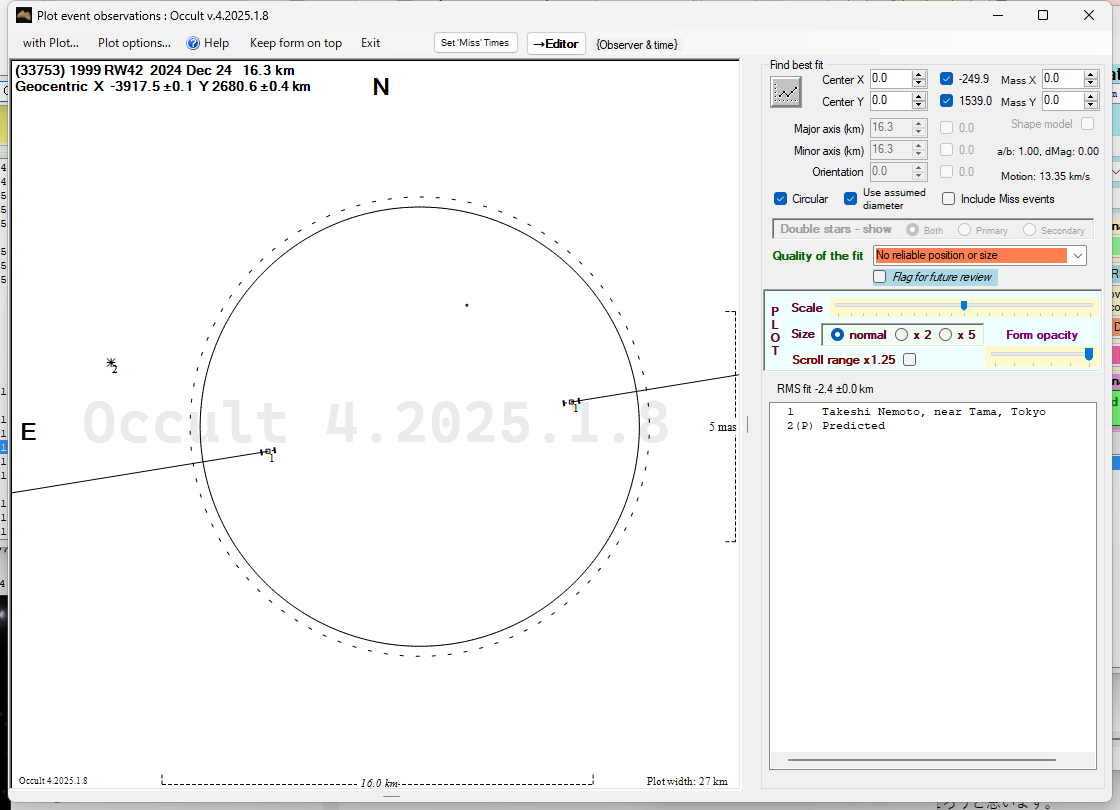Image resolution: width=1120 pixels, height=810 pixels.
Task: Decrease Mass Y value with down arrow
Action: [x=1091, y=106]
